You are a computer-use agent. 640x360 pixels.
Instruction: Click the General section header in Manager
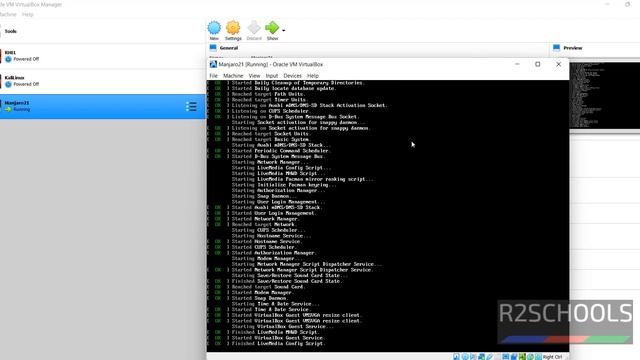point(229,48)
